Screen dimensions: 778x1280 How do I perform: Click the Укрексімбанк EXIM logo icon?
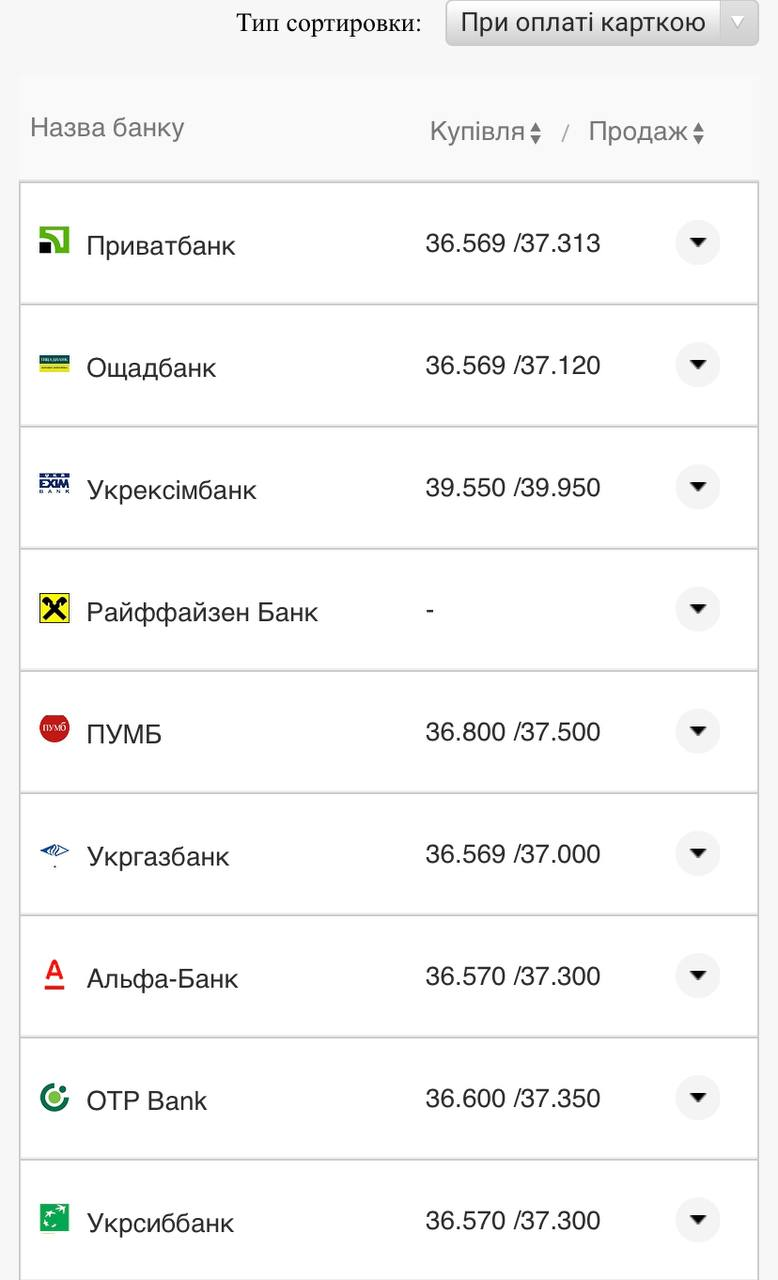(x=54, y=485)
